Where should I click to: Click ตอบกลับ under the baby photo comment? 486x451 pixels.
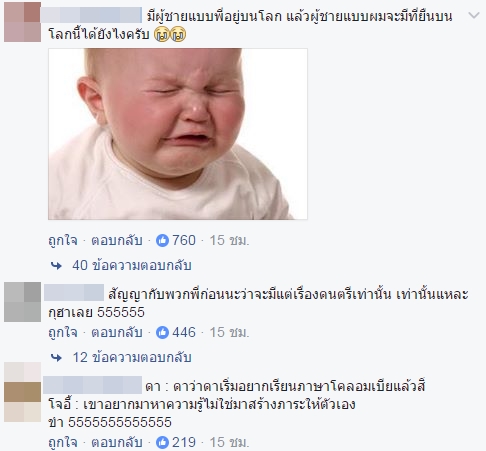[117, 241]
